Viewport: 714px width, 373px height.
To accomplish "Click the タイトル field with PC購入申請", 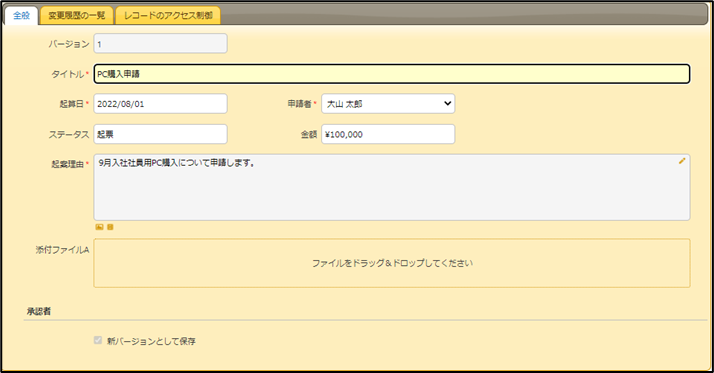I will 392,74.
